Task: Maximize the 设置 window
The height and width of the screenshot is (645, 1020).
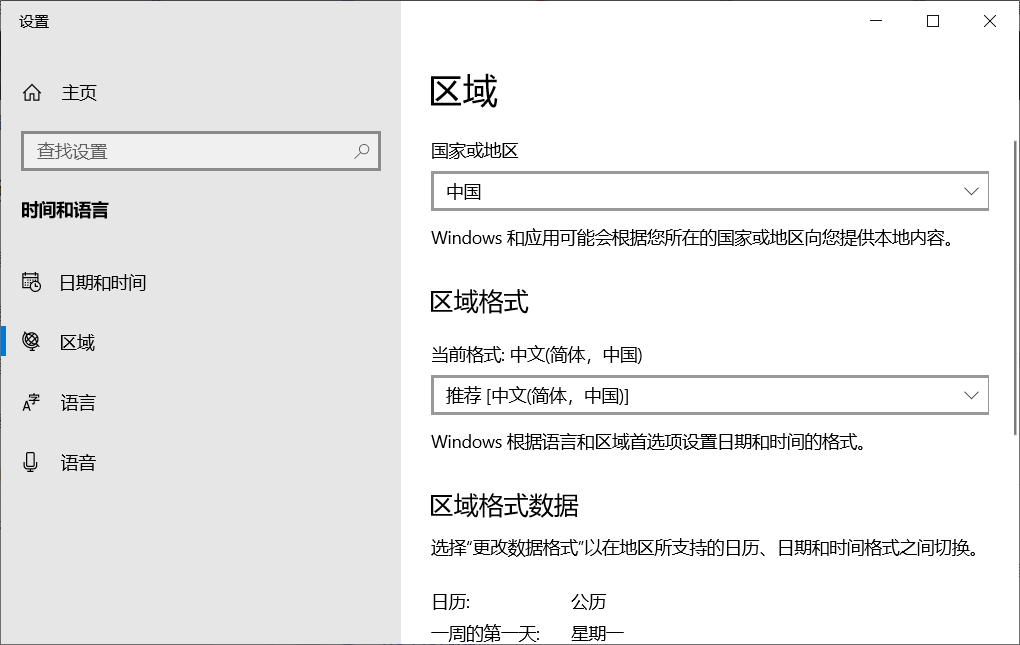Action: click(x=933, y=21)
